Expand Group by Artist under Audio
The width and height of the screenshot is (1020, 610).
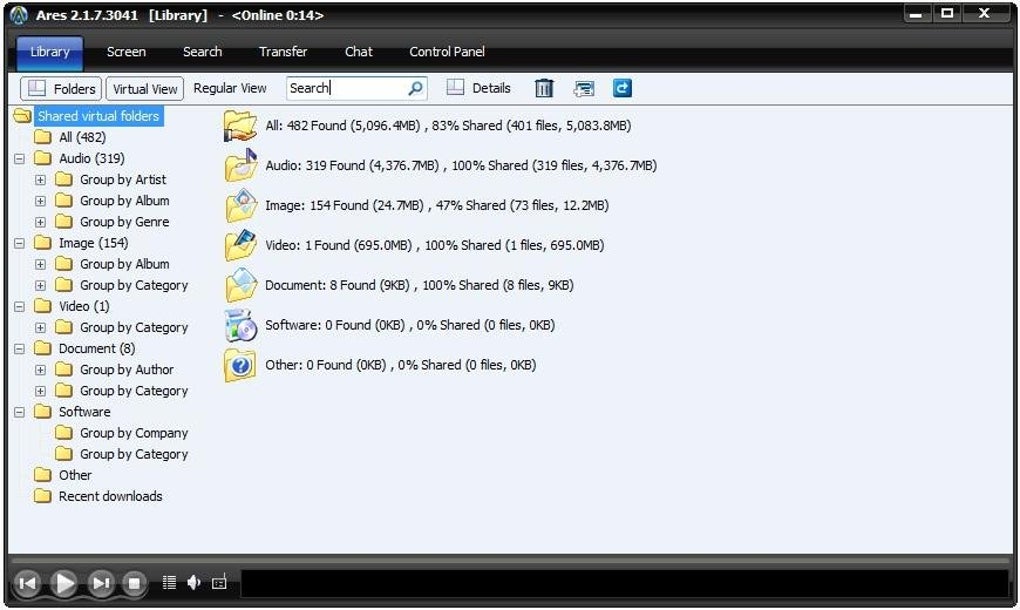(x=40, y=179)
